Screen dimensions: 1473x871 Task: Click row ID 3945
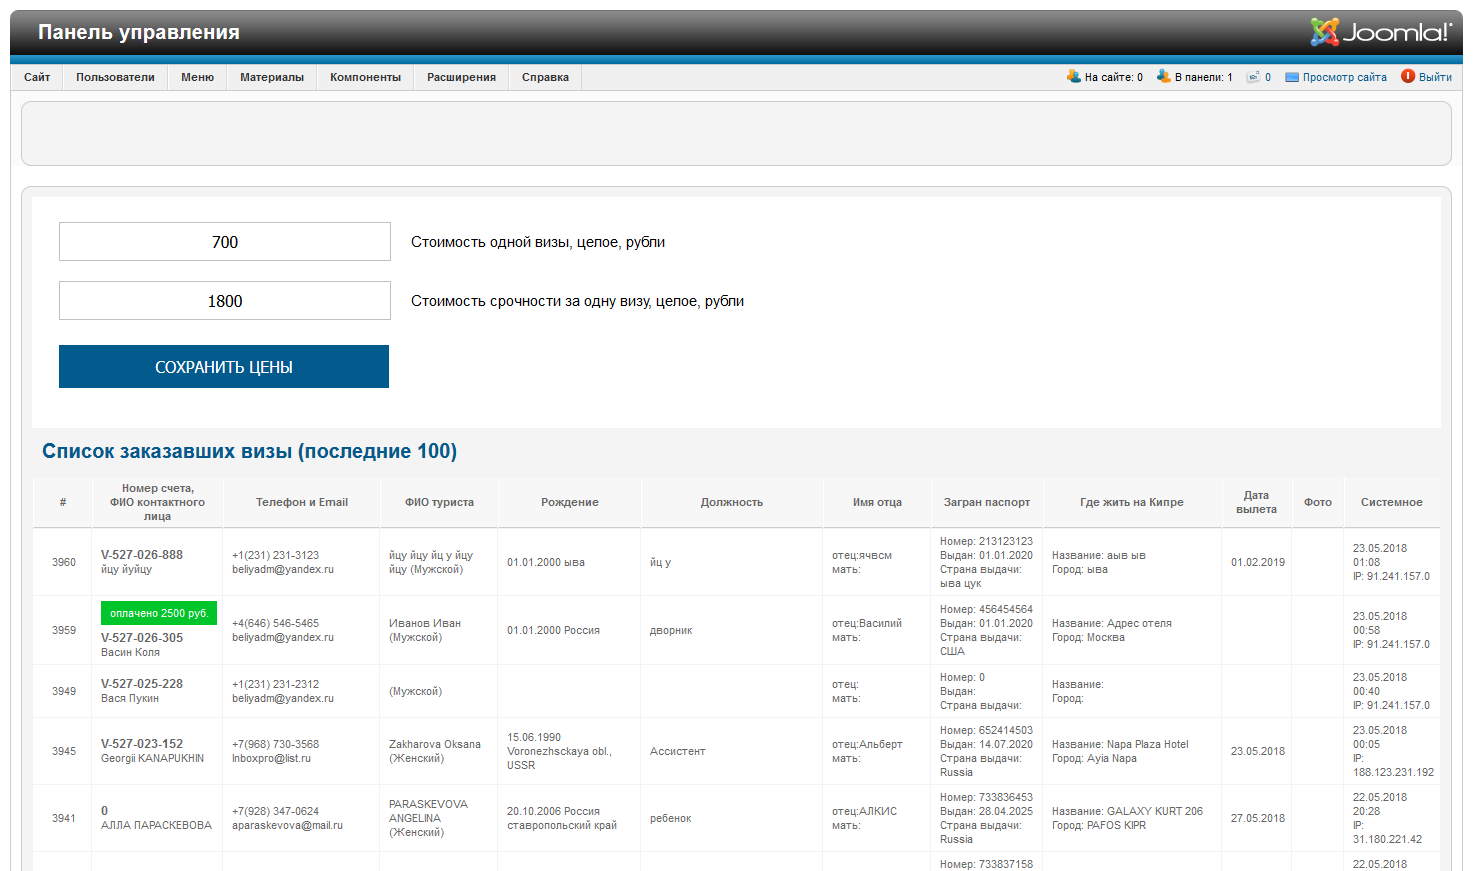[64, 751]
